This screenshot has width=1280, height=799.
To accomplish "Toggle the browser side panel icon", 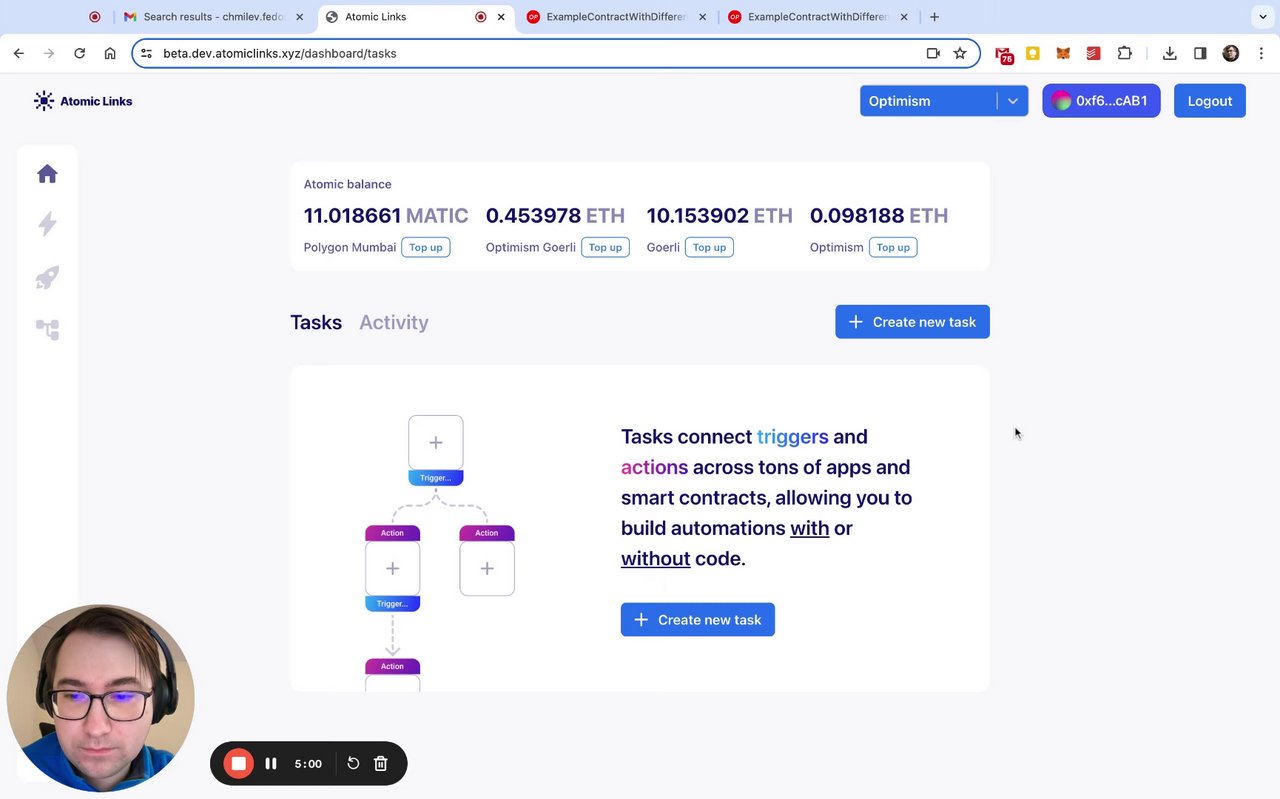I will [x=1200, y=53].
